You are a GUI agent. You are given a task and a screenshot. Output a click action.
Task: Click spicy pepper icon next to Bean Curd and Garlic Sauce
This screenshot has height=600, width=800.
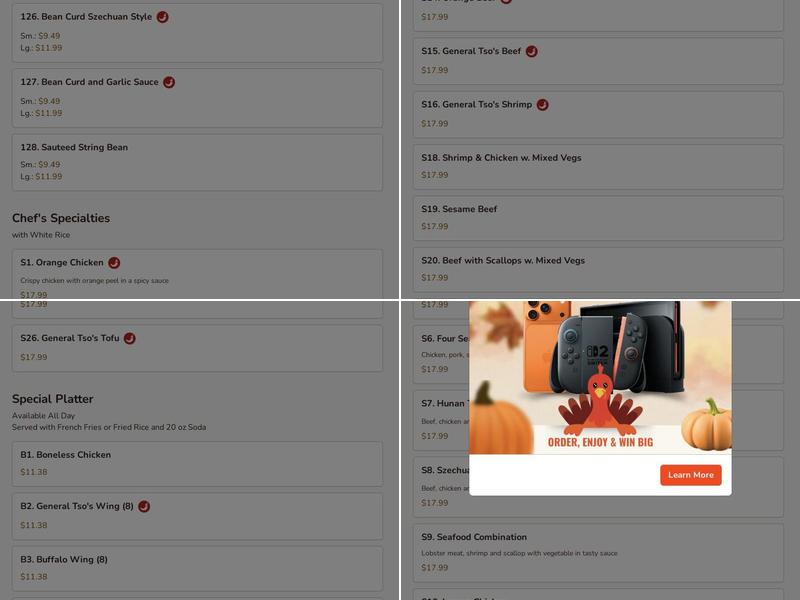[169, 82]
